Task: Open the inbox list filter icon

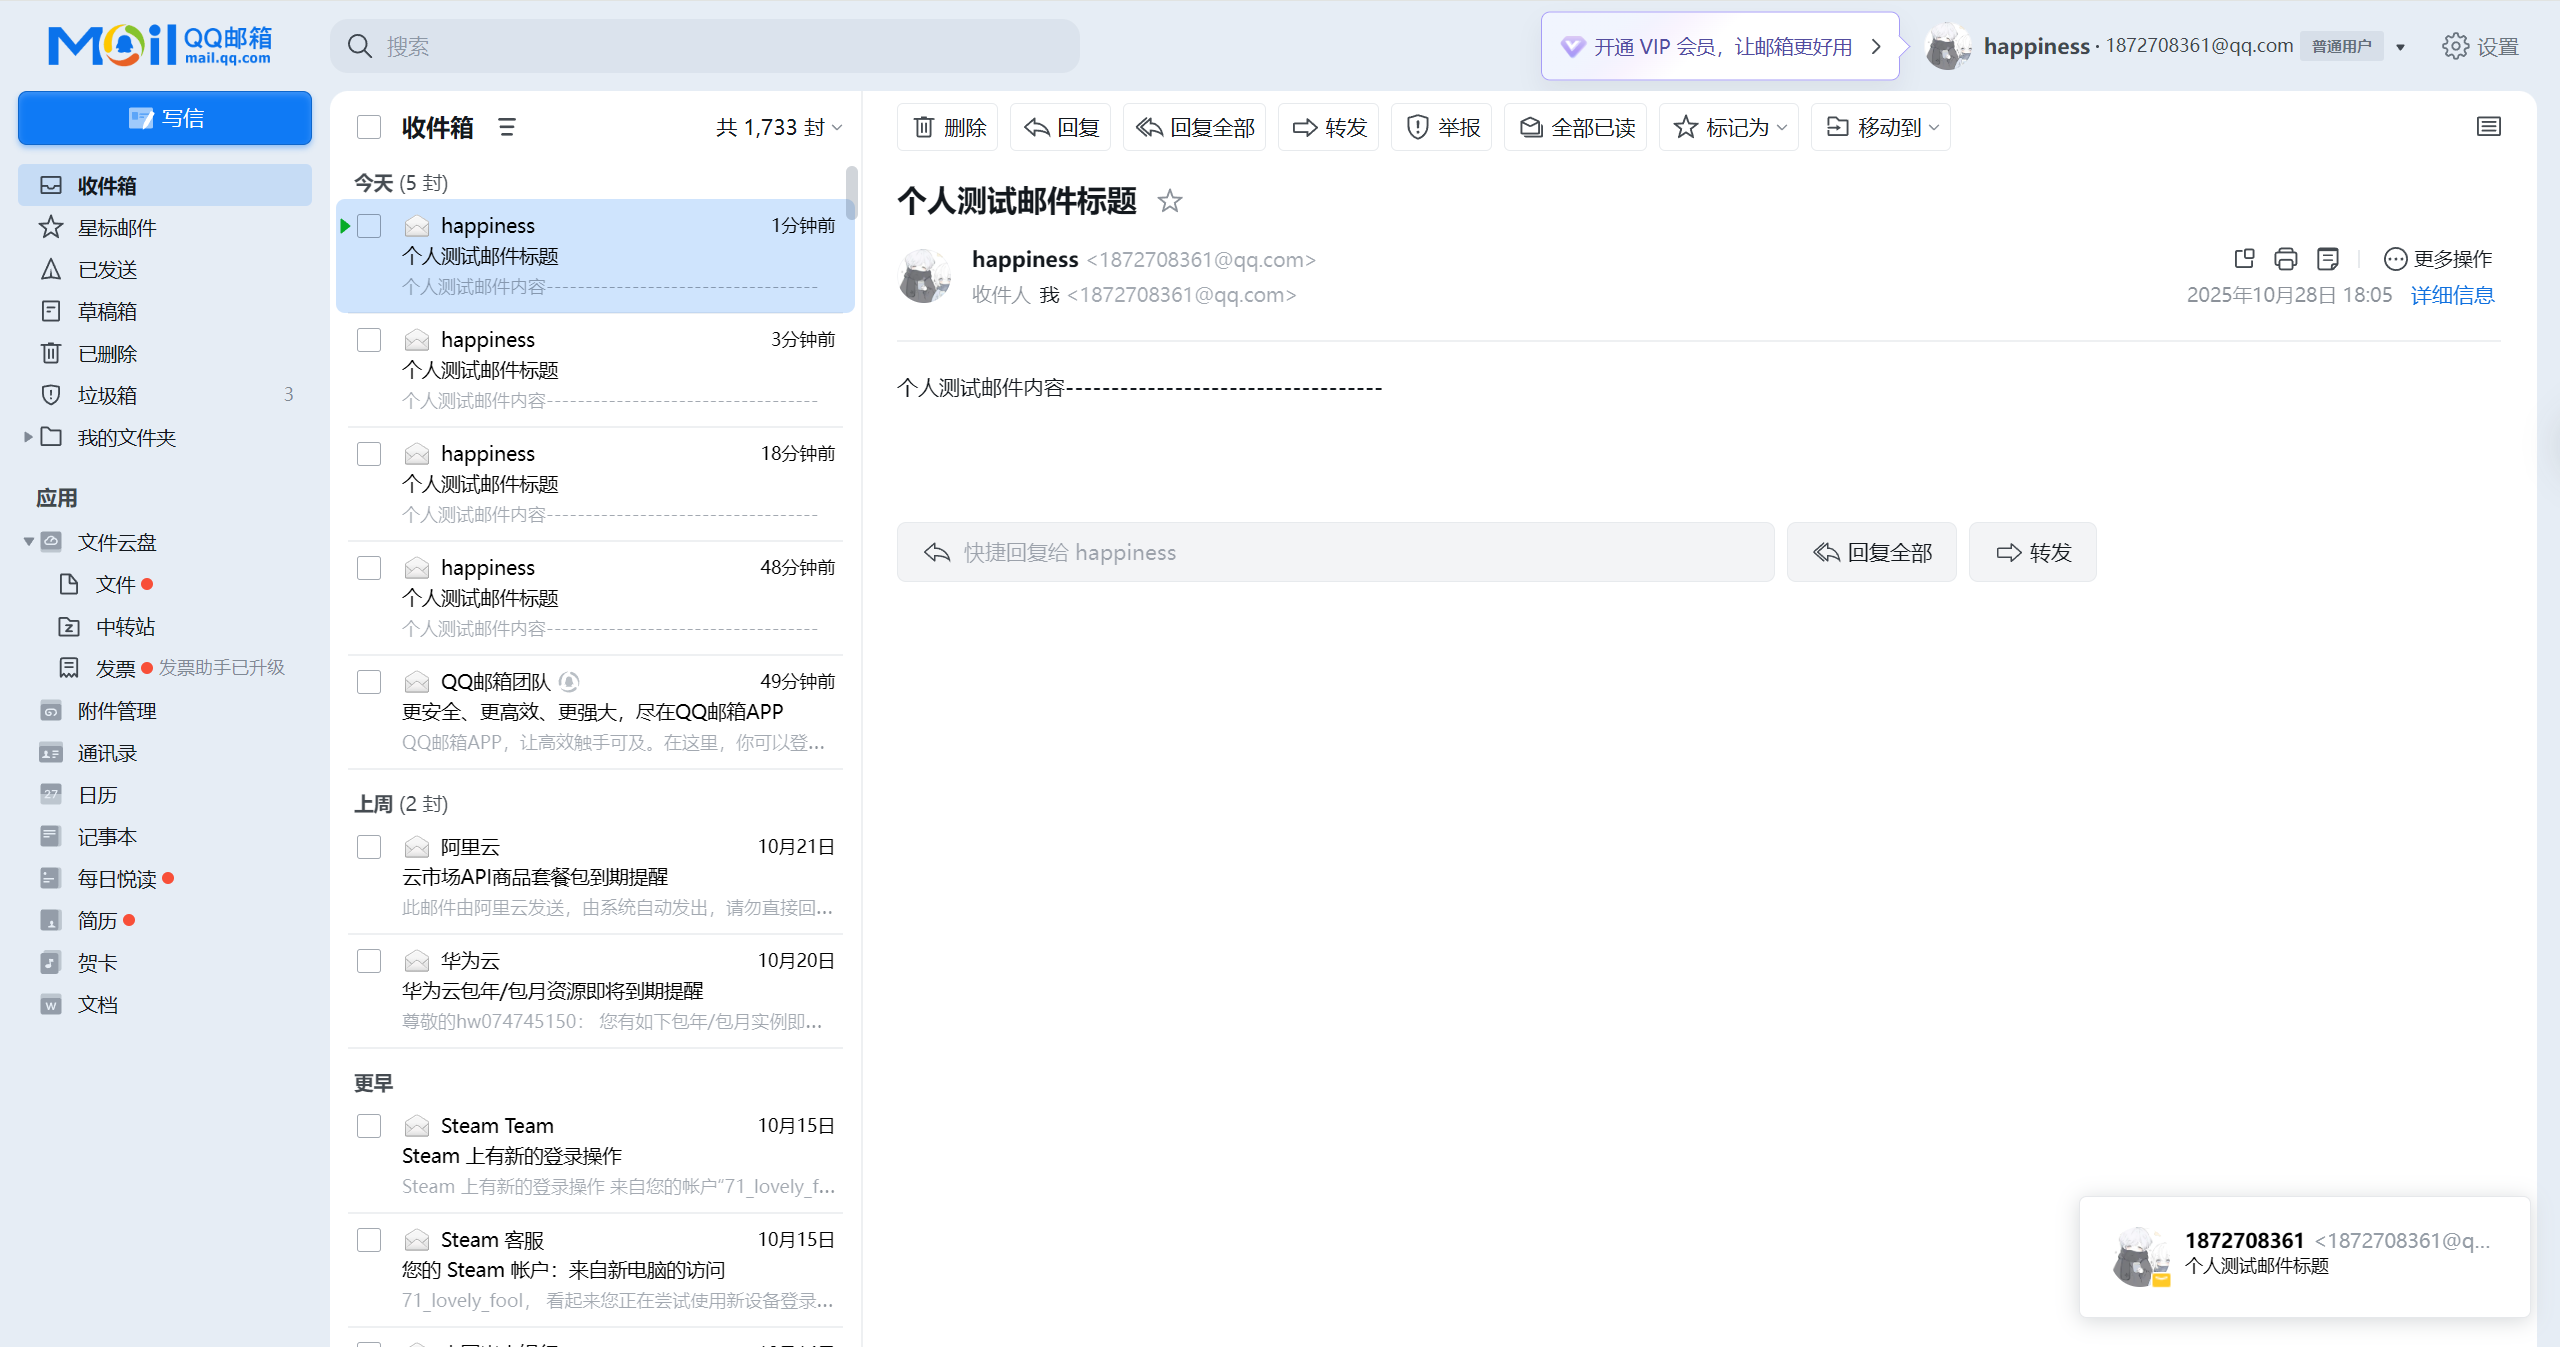Action: tap(507, 127)
